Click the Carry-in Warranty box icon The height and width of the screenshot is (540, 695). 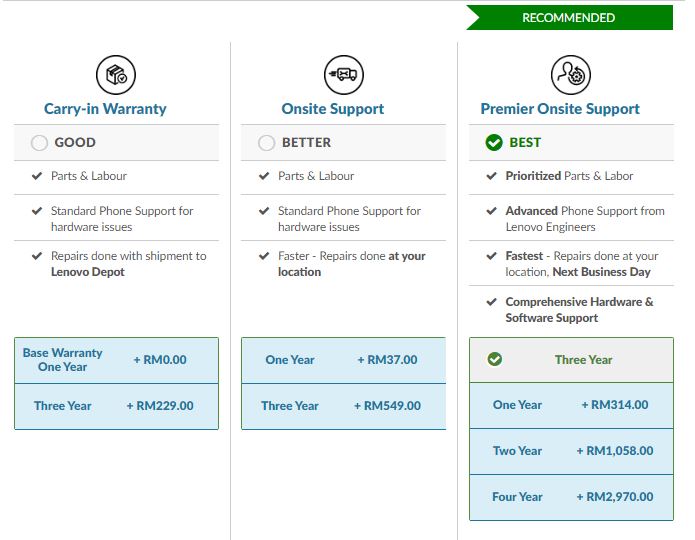[116, 75]
